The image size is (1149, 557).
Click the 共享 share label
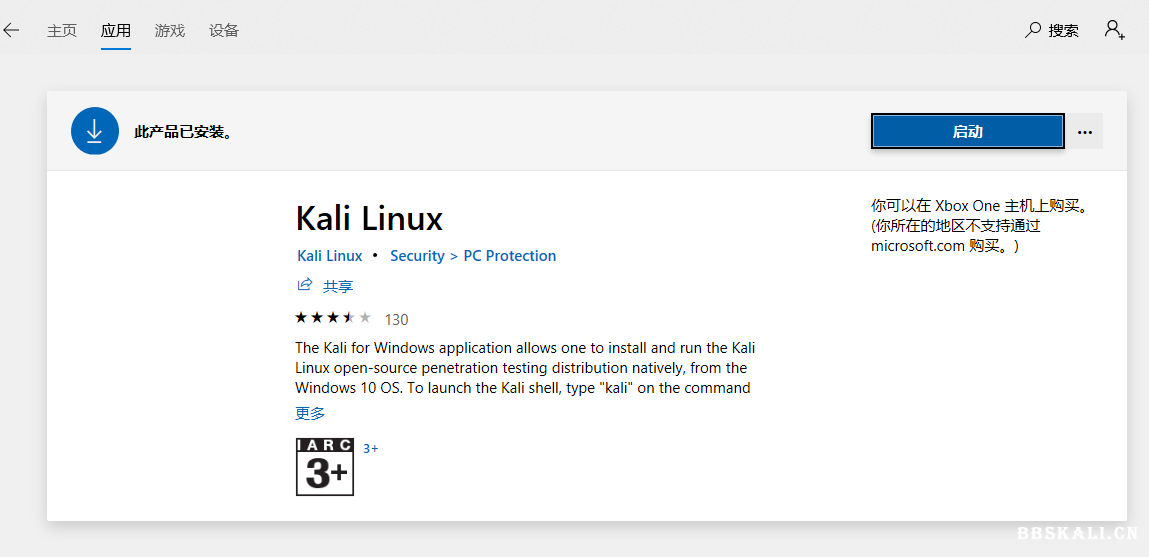tap(338, 286)
